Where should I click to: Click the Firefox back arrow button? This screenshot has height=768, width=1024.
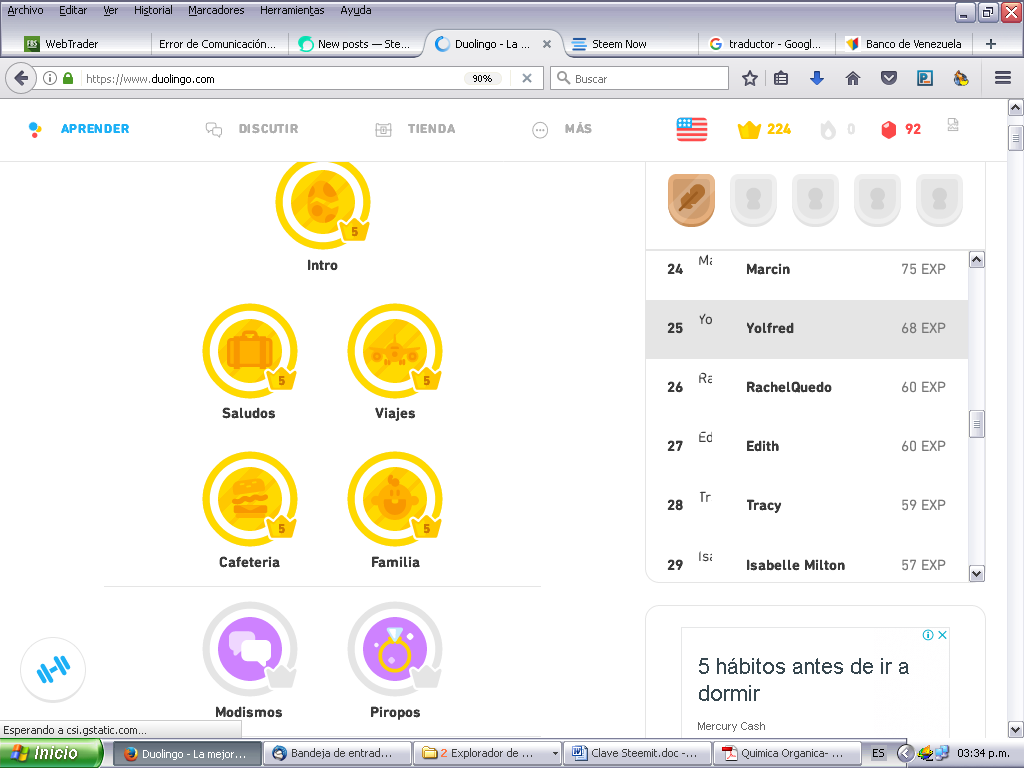tap(21, 78)
